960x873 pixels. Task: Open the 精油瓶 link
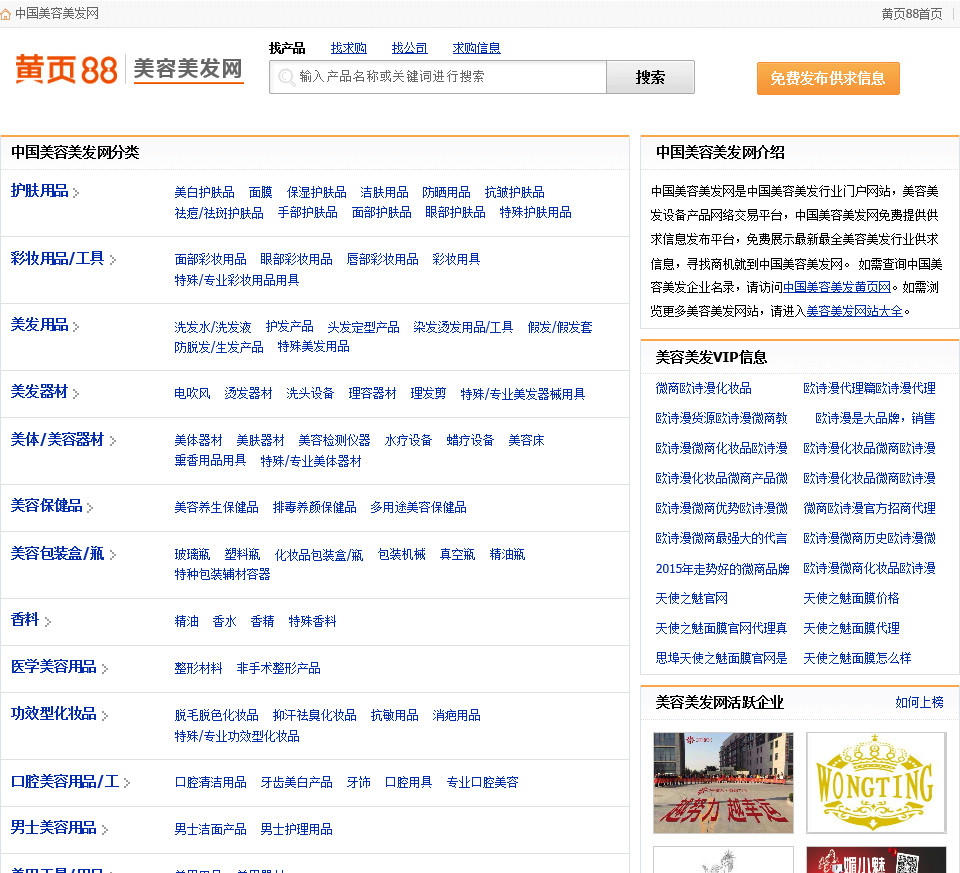coord(507,554)
